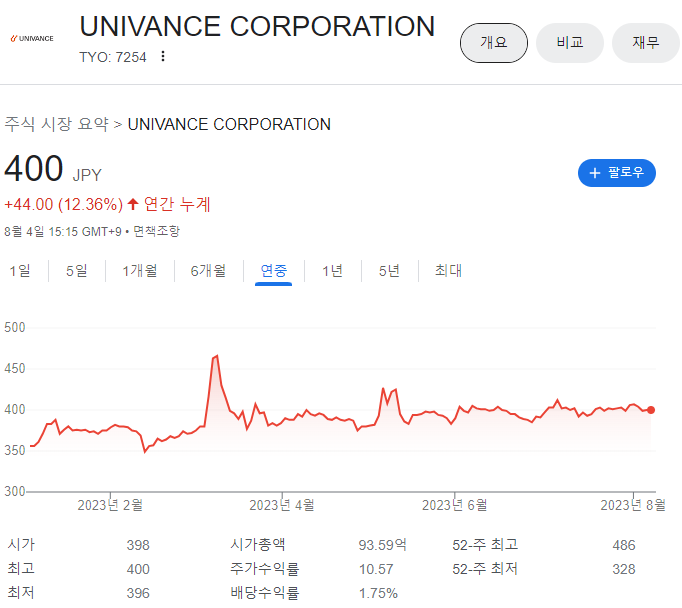Image resolution: width=682 pixels, height=608 pixels.
Task: Click the 최고 value 400 in table
Action: 138,569
